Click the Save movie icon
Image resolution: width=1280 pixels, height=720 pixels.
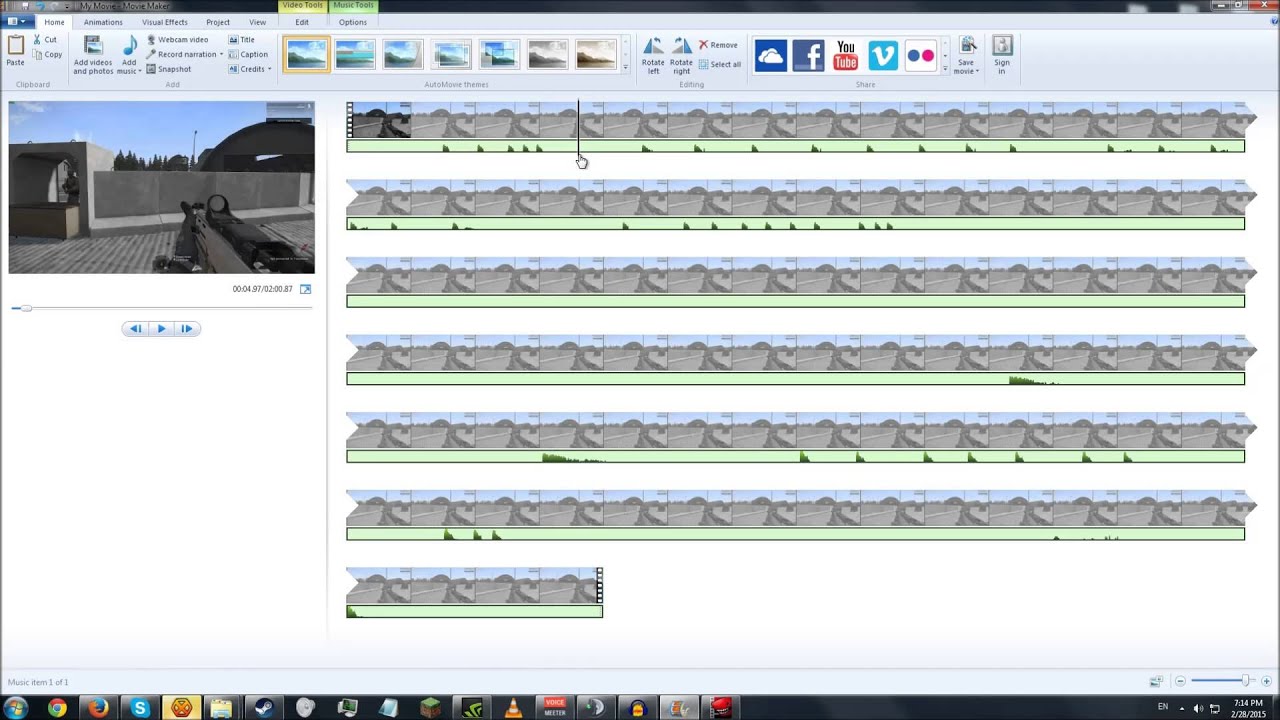(x=967, y=45)
